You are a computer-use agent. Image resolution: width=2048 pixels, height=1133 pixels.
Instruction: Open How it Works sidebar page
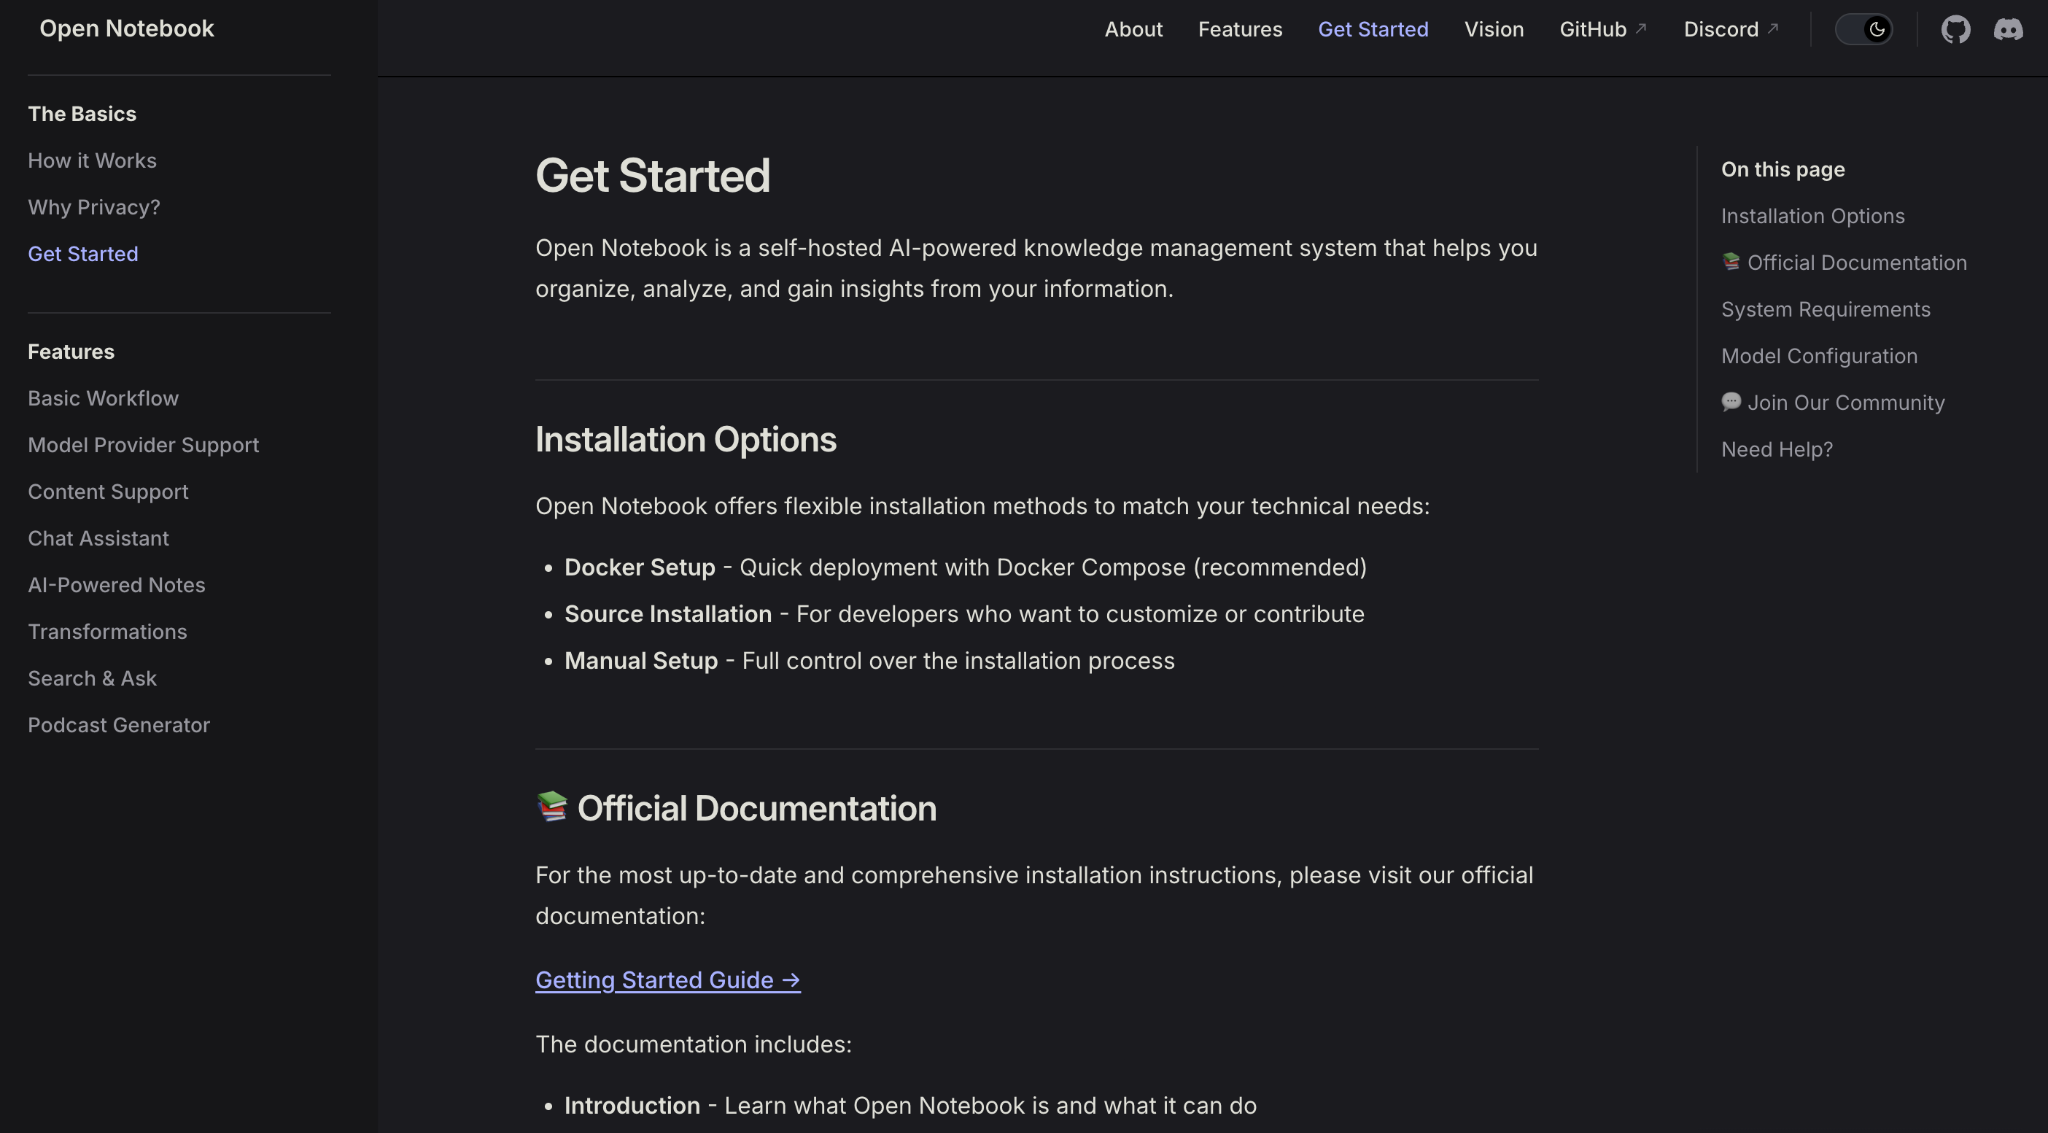pyautogui.click(x=92, y=161)
